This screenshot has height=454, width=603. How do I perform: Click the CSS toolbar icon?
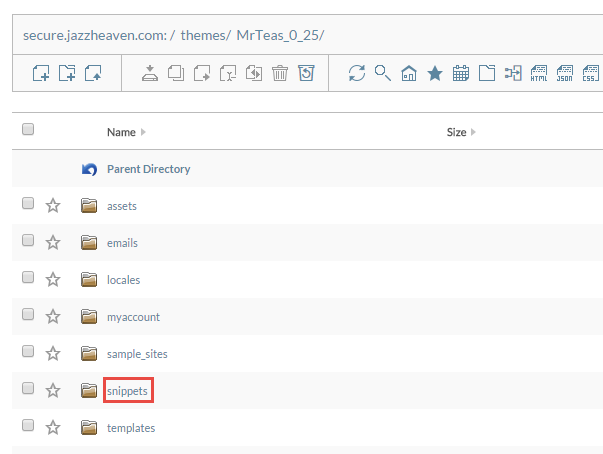click(x=591, y=73)
